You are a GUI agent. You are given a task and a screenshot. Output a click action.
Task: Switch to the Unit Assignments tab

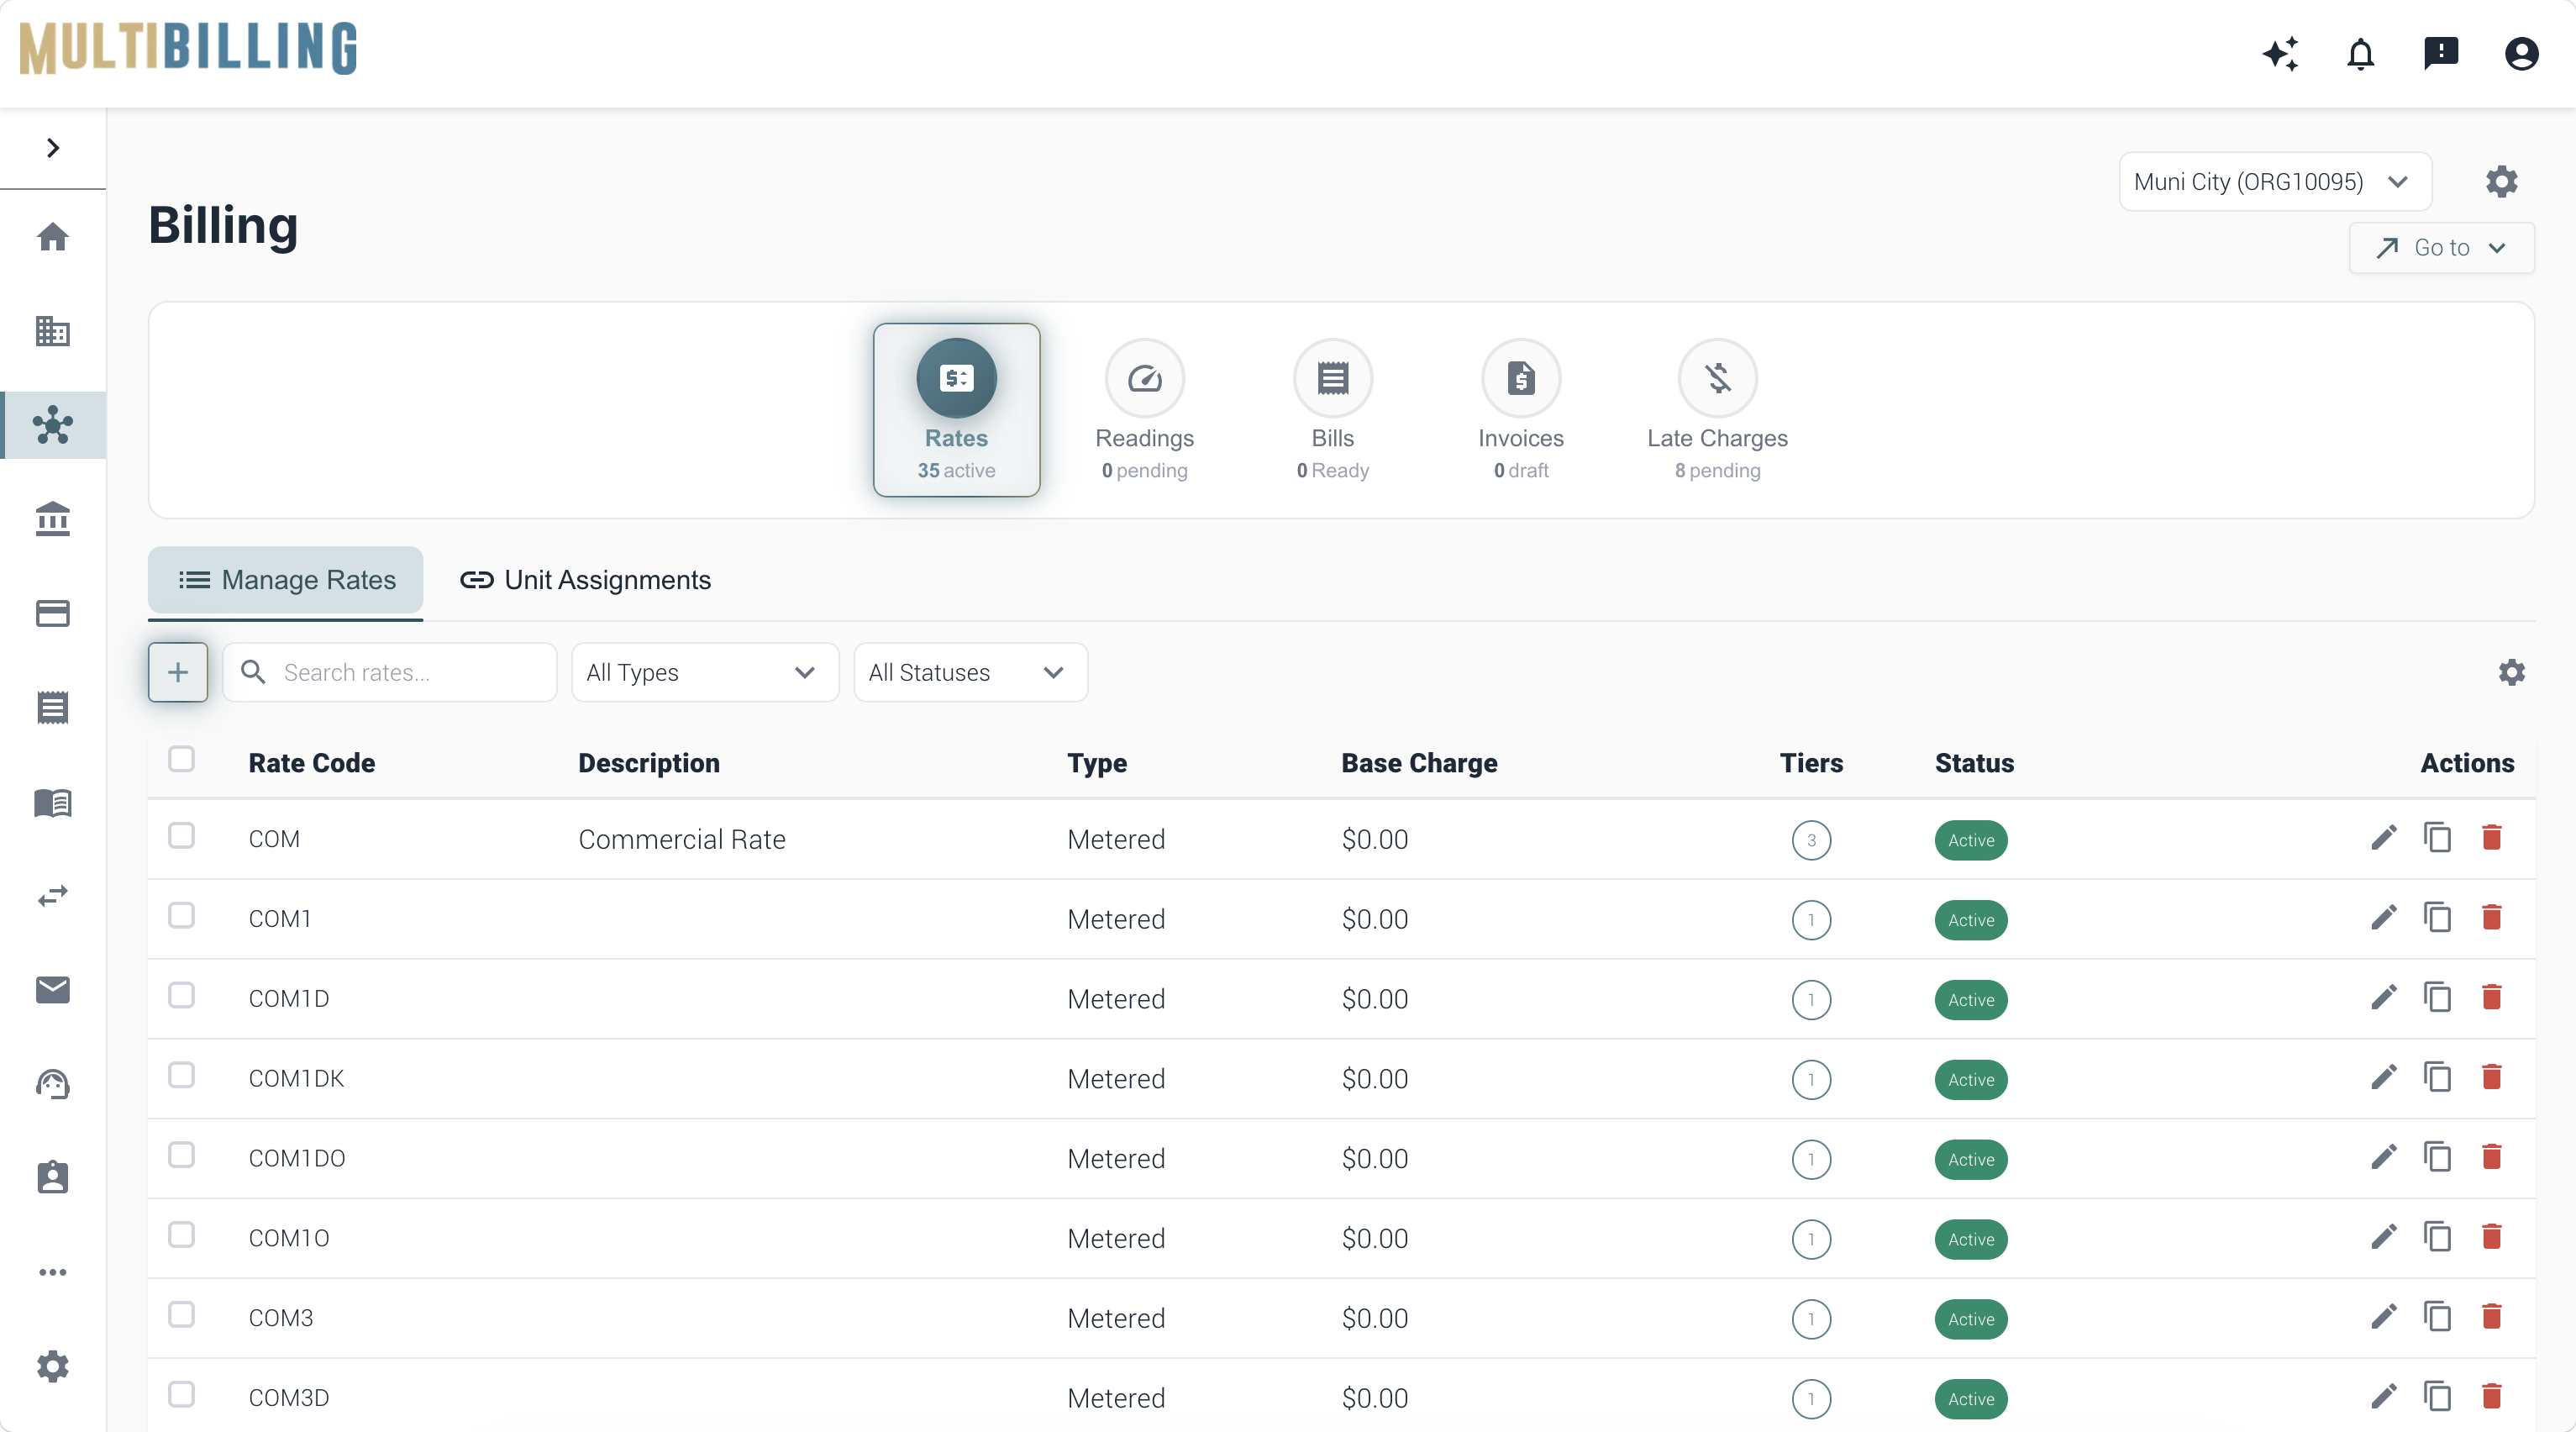click(585, 580)
